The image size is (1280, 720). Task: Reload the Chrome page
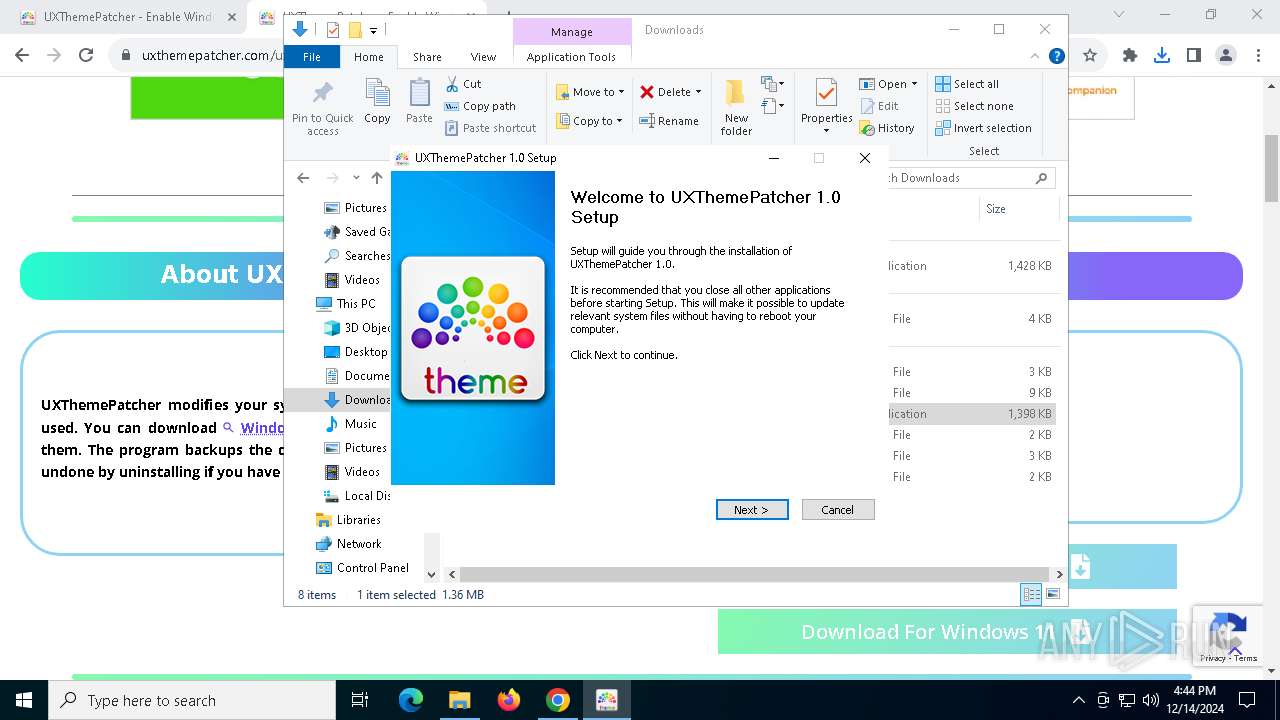click(x=86, y=56)
